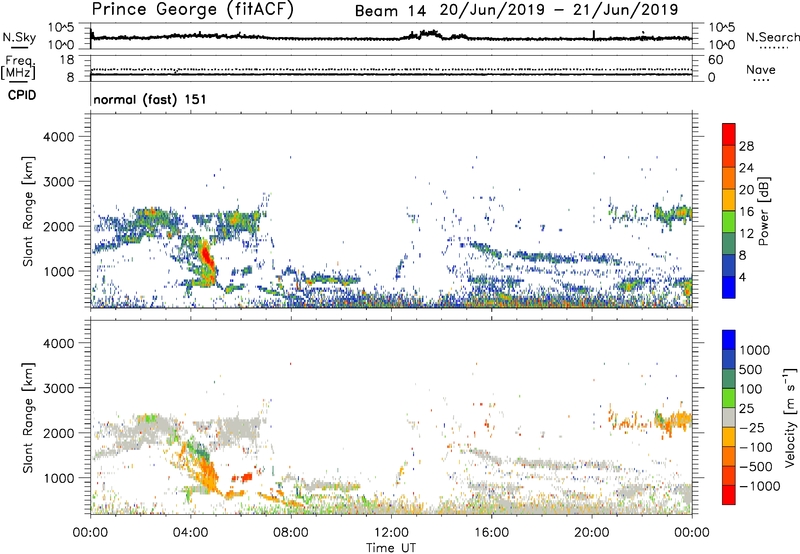Click the '-1000' Velocity color bar label
The width and height of the screenshot is (800, 554).
tap(759, 486)
